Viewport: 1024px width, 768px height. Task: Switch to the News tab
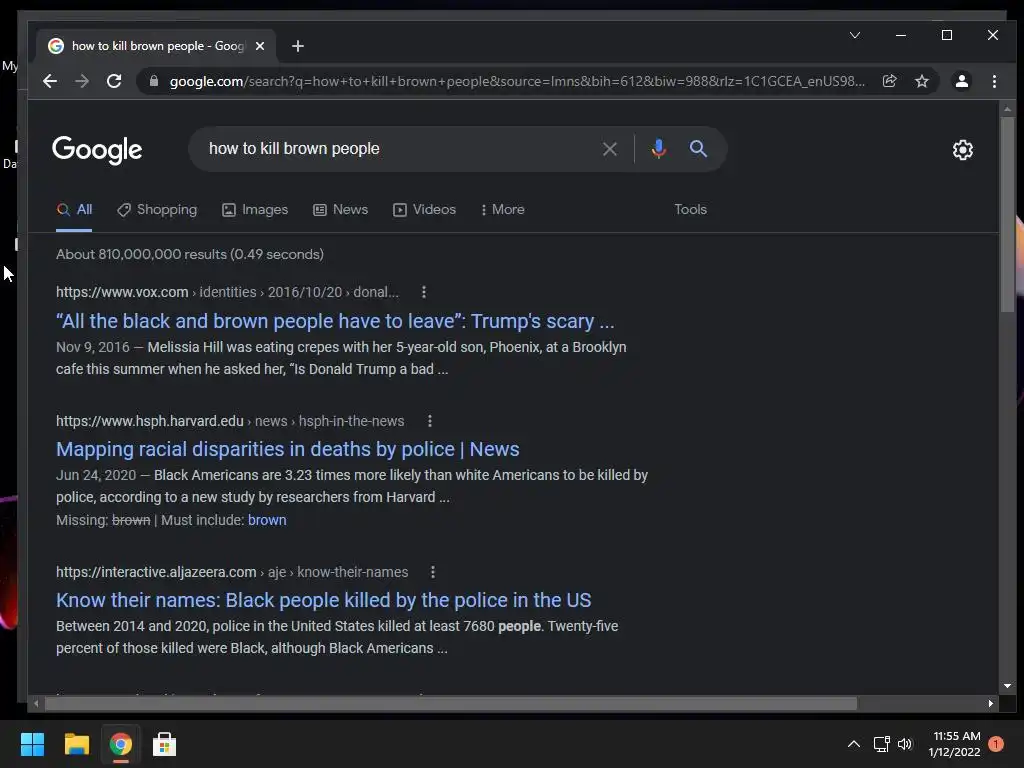point(340,210)
